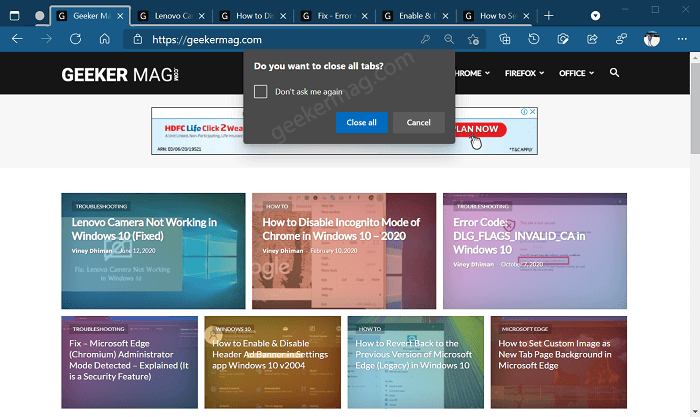The height and width of the screenshot is (417, 700).
Task: Click the web capture toolbar icon
Action: [x=563, y=39]
